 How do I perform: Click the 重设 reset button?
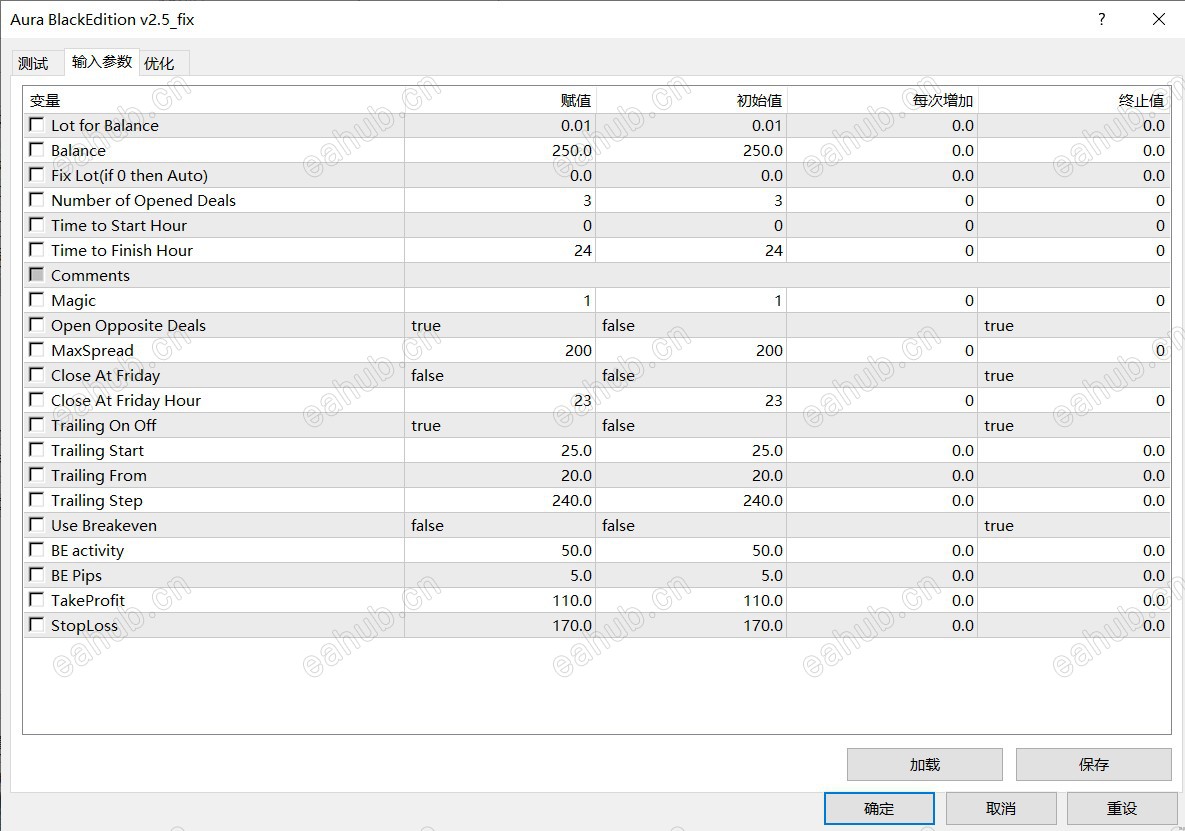point(1122,808)
